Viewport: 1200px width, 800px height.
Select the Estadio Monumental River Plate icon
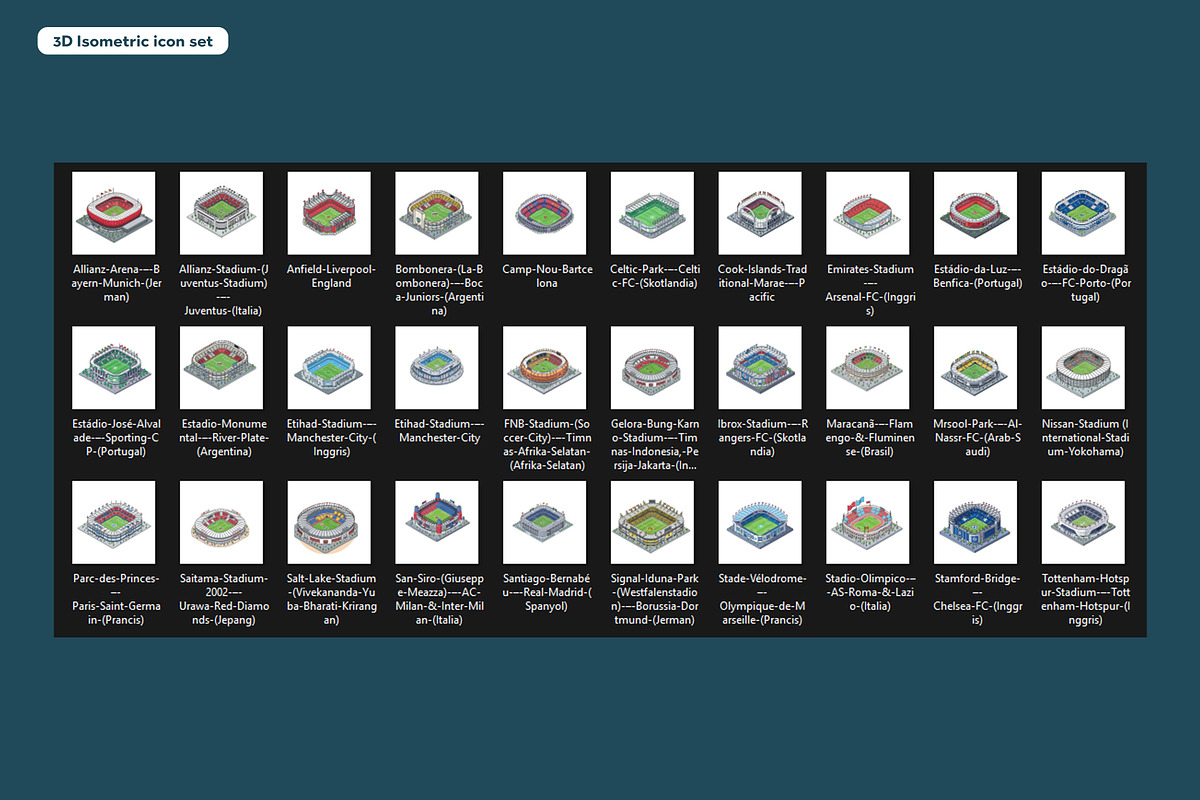[222, 368]
